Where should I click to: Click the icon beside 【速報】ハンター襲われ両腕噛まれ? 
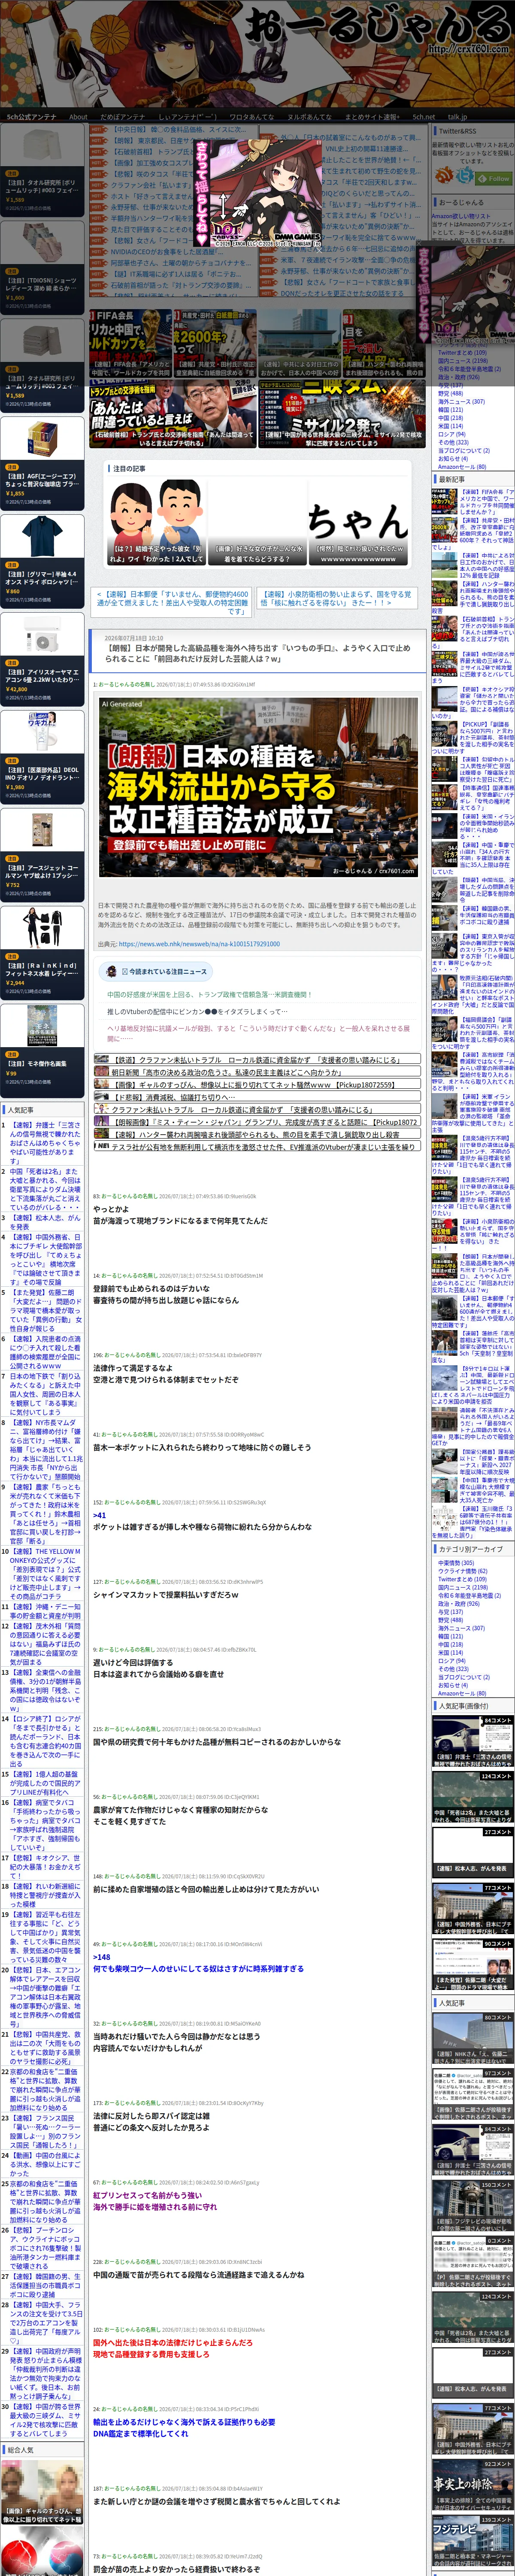tap(101, 1134)
